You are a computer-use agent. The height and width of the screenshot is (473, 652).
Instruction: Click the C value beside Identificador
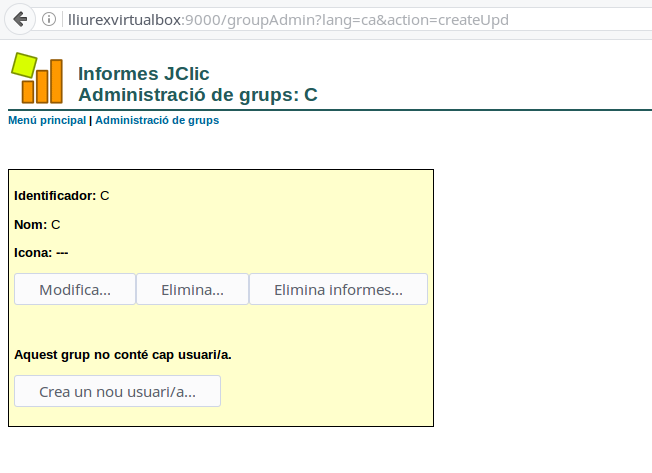[105, 195]
